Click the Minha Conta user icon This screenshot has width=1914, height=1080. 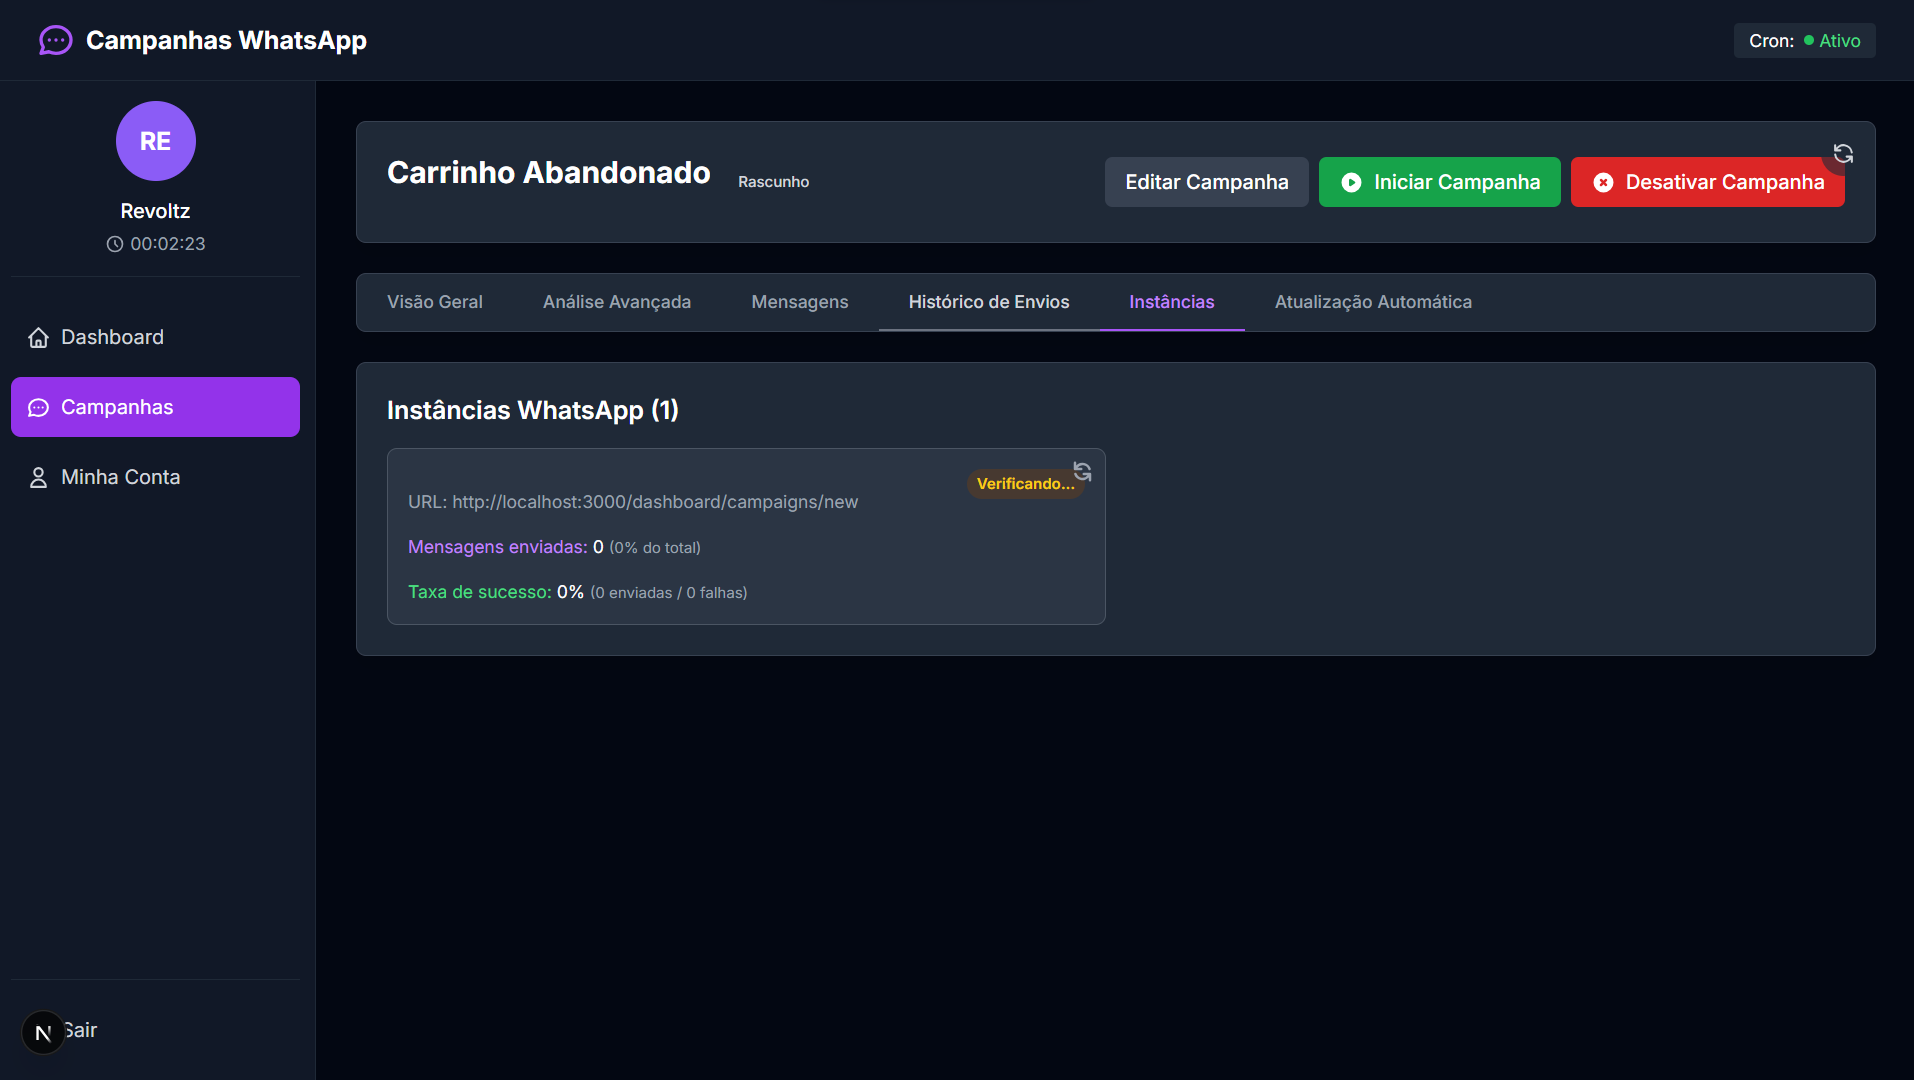tap(38, 478)
